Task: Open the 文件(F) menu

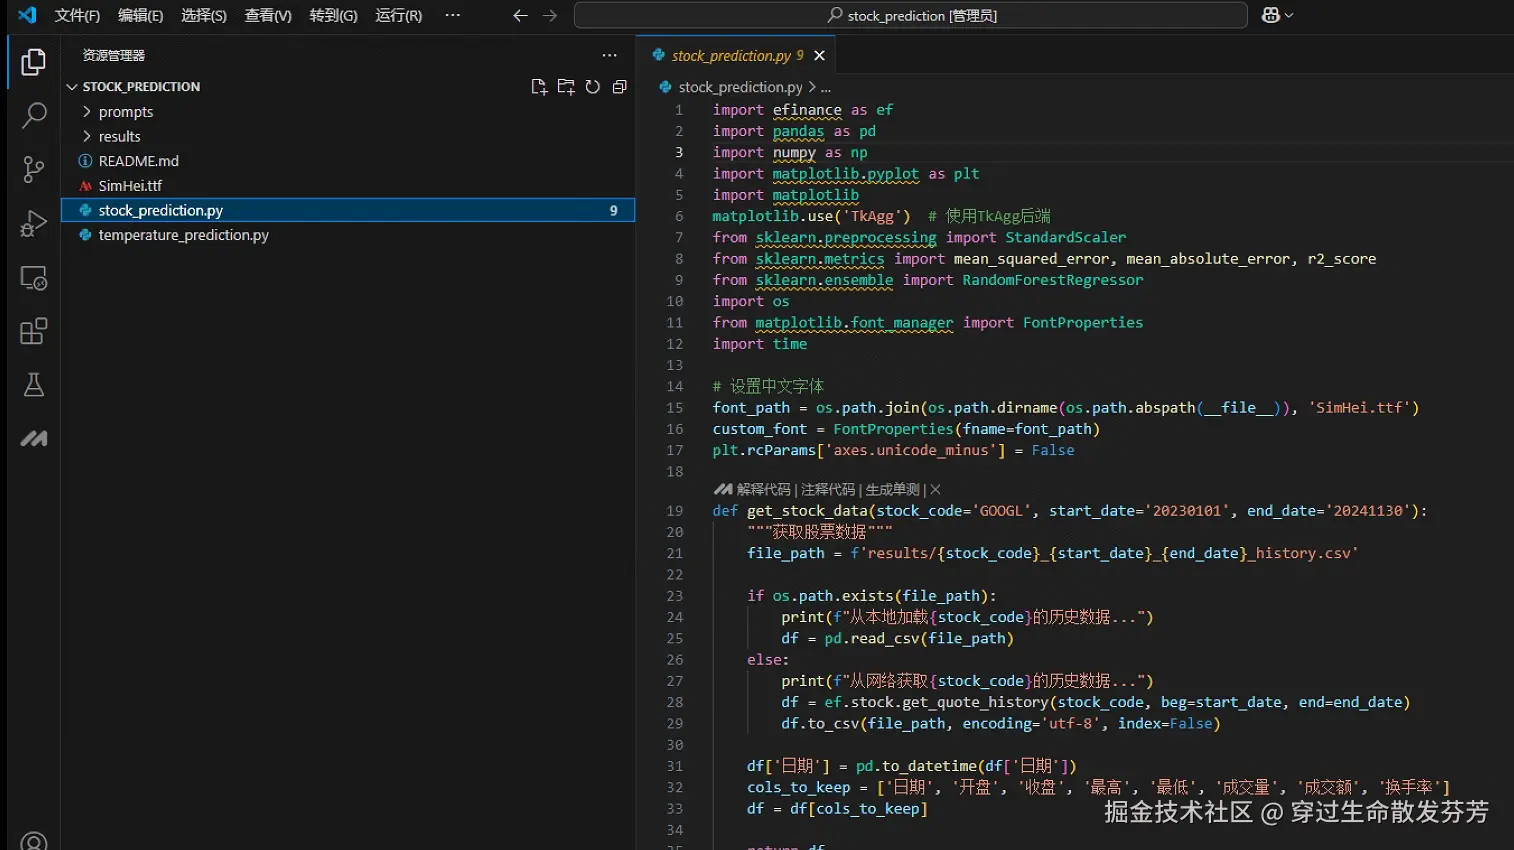Action: [x=77, y=15]
